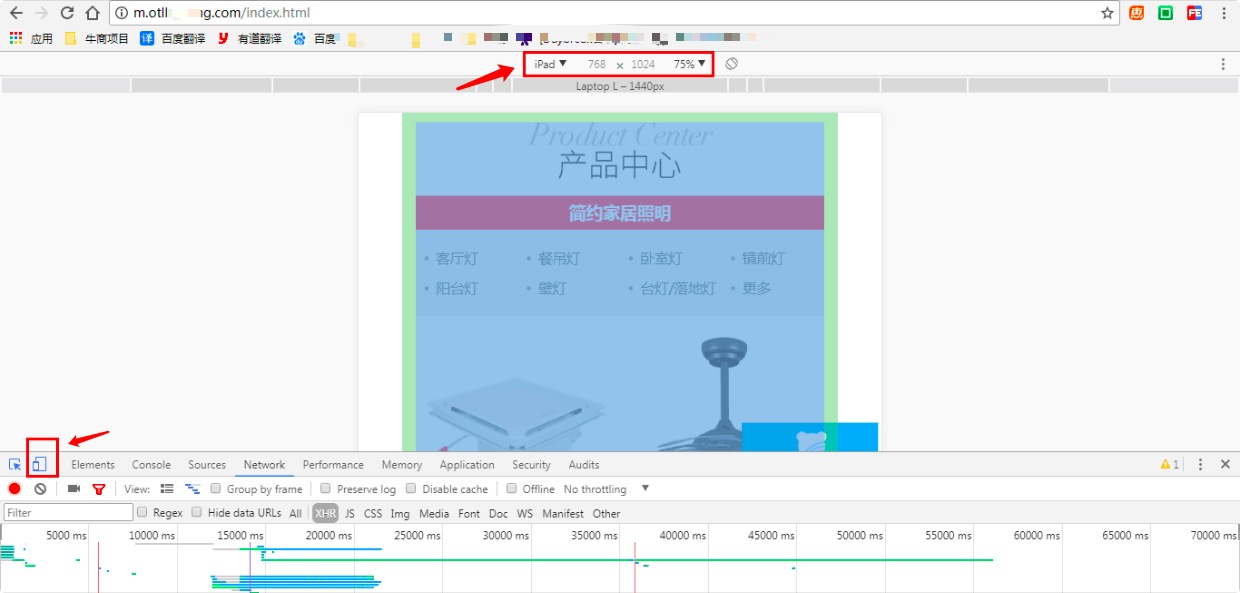
Task: Click the browser forward arrow
Action: 41,13
